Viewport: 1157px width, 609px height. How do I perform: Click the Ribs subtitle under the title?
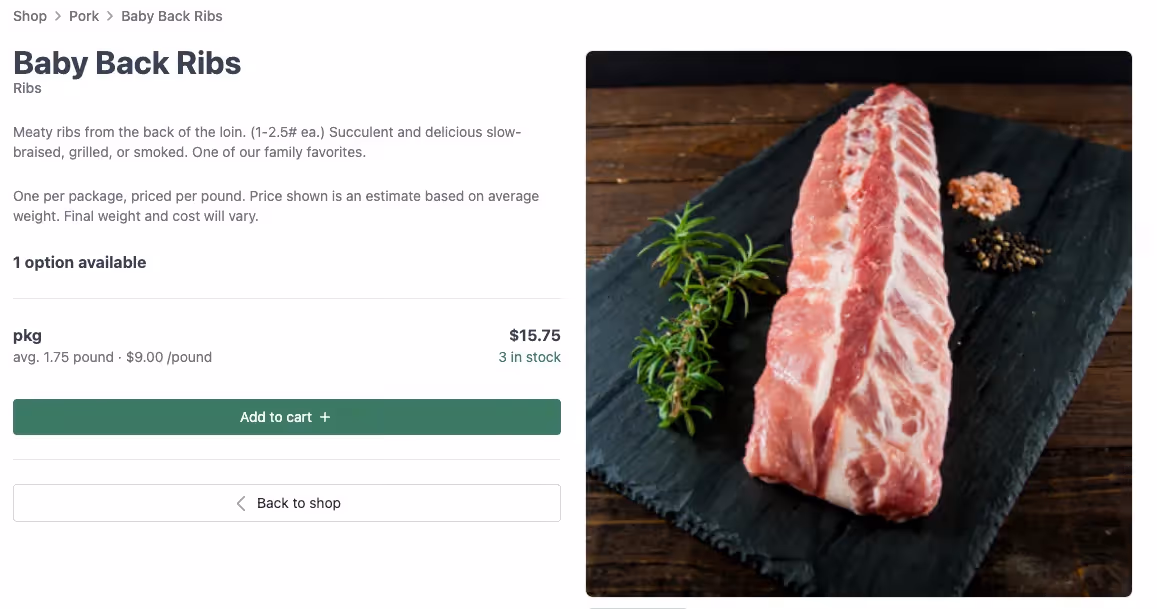pos(27,88)
